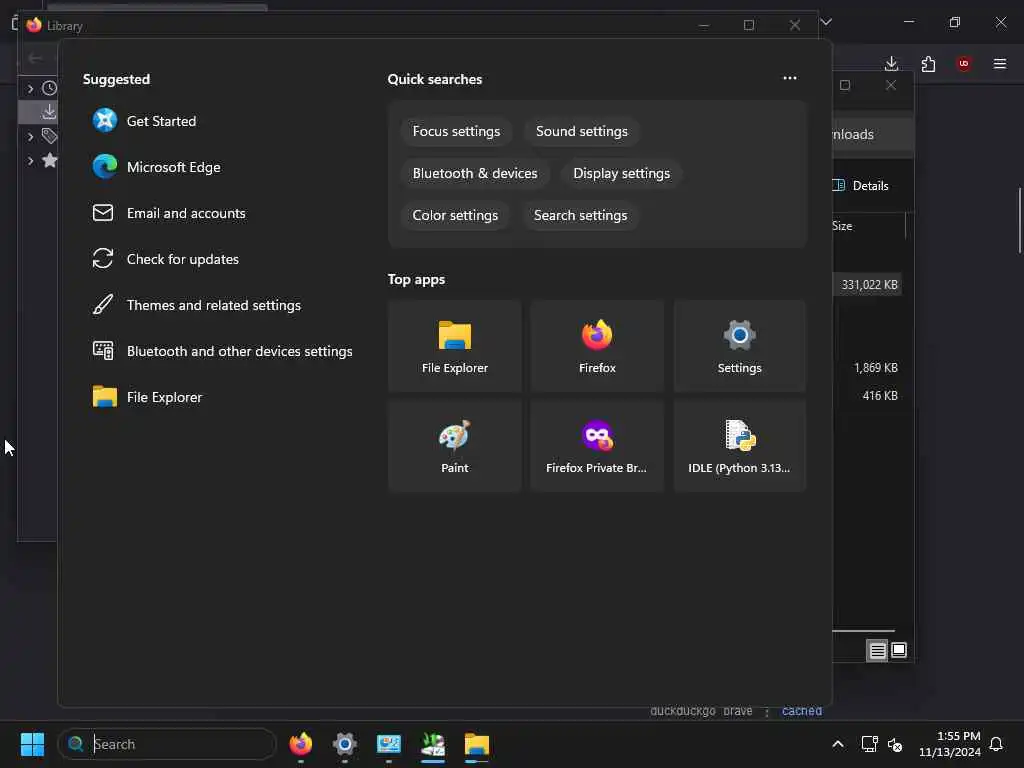Open File Explorer in Suggested list
This screenshot has height=768, width=1024.
(148, 397)
